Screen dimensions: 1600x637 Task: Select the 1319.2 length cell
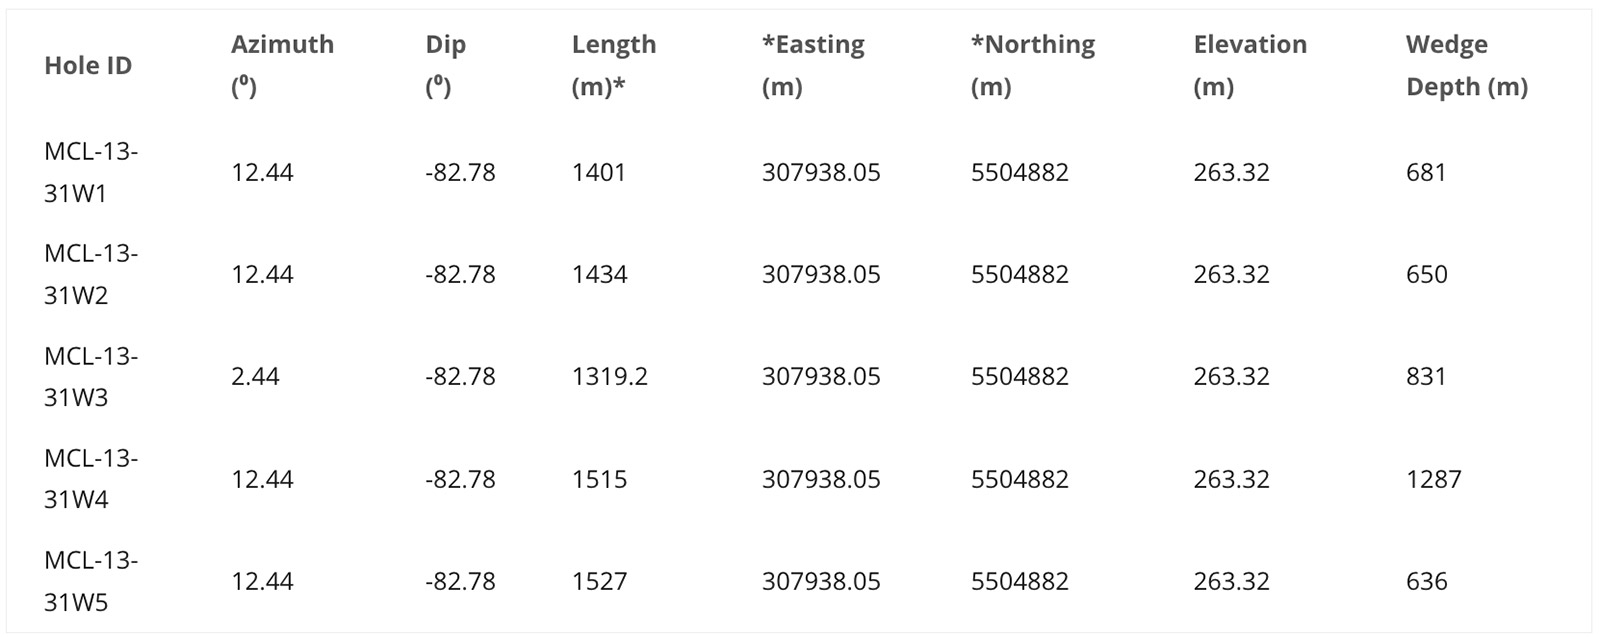coord(609,376)
